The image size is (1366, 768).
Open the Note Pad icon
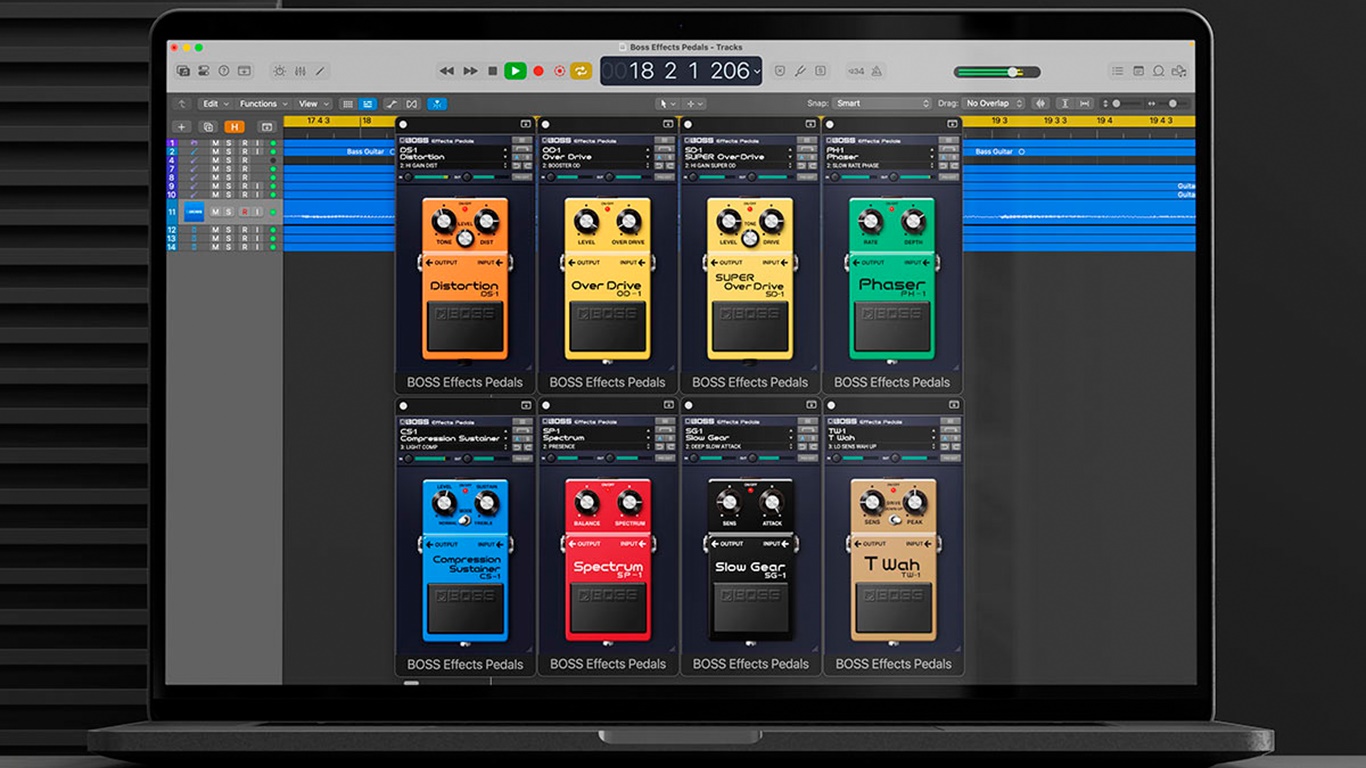(1138, 71)
